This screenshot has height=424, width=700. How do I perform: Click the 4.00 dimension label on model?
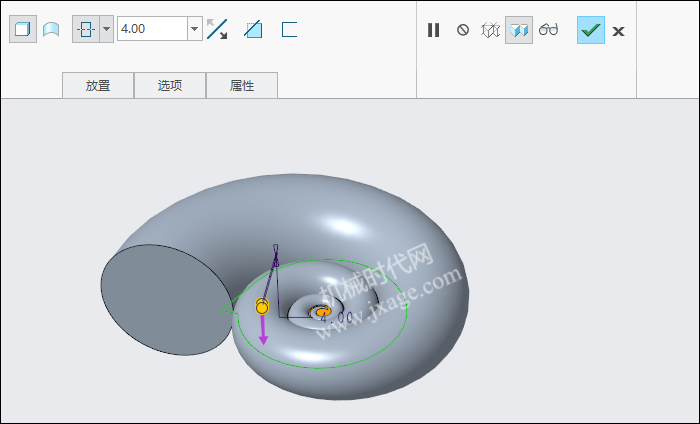(337, 317)
